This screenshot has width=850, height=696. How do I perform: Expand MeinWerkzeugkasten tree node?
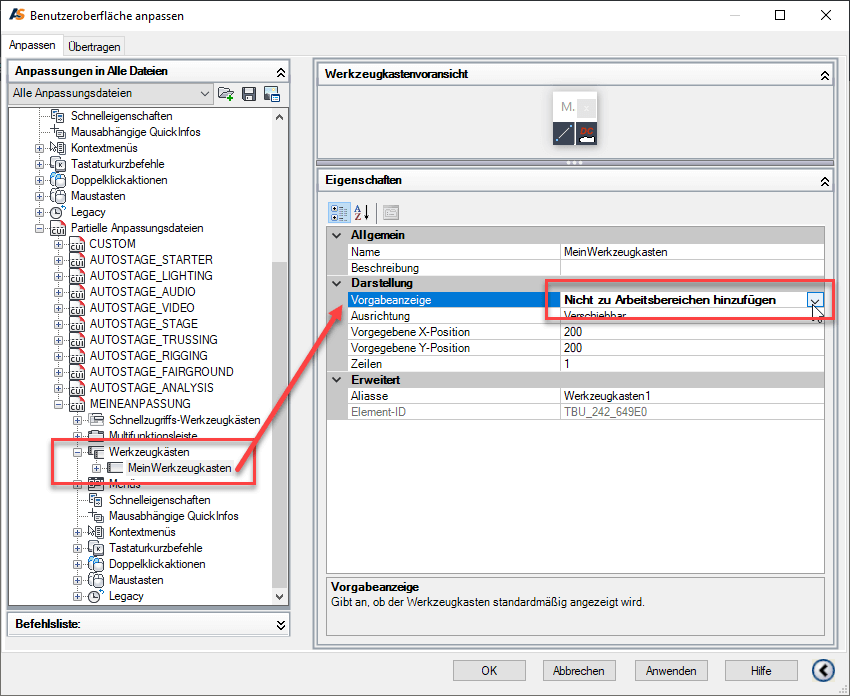96,468
